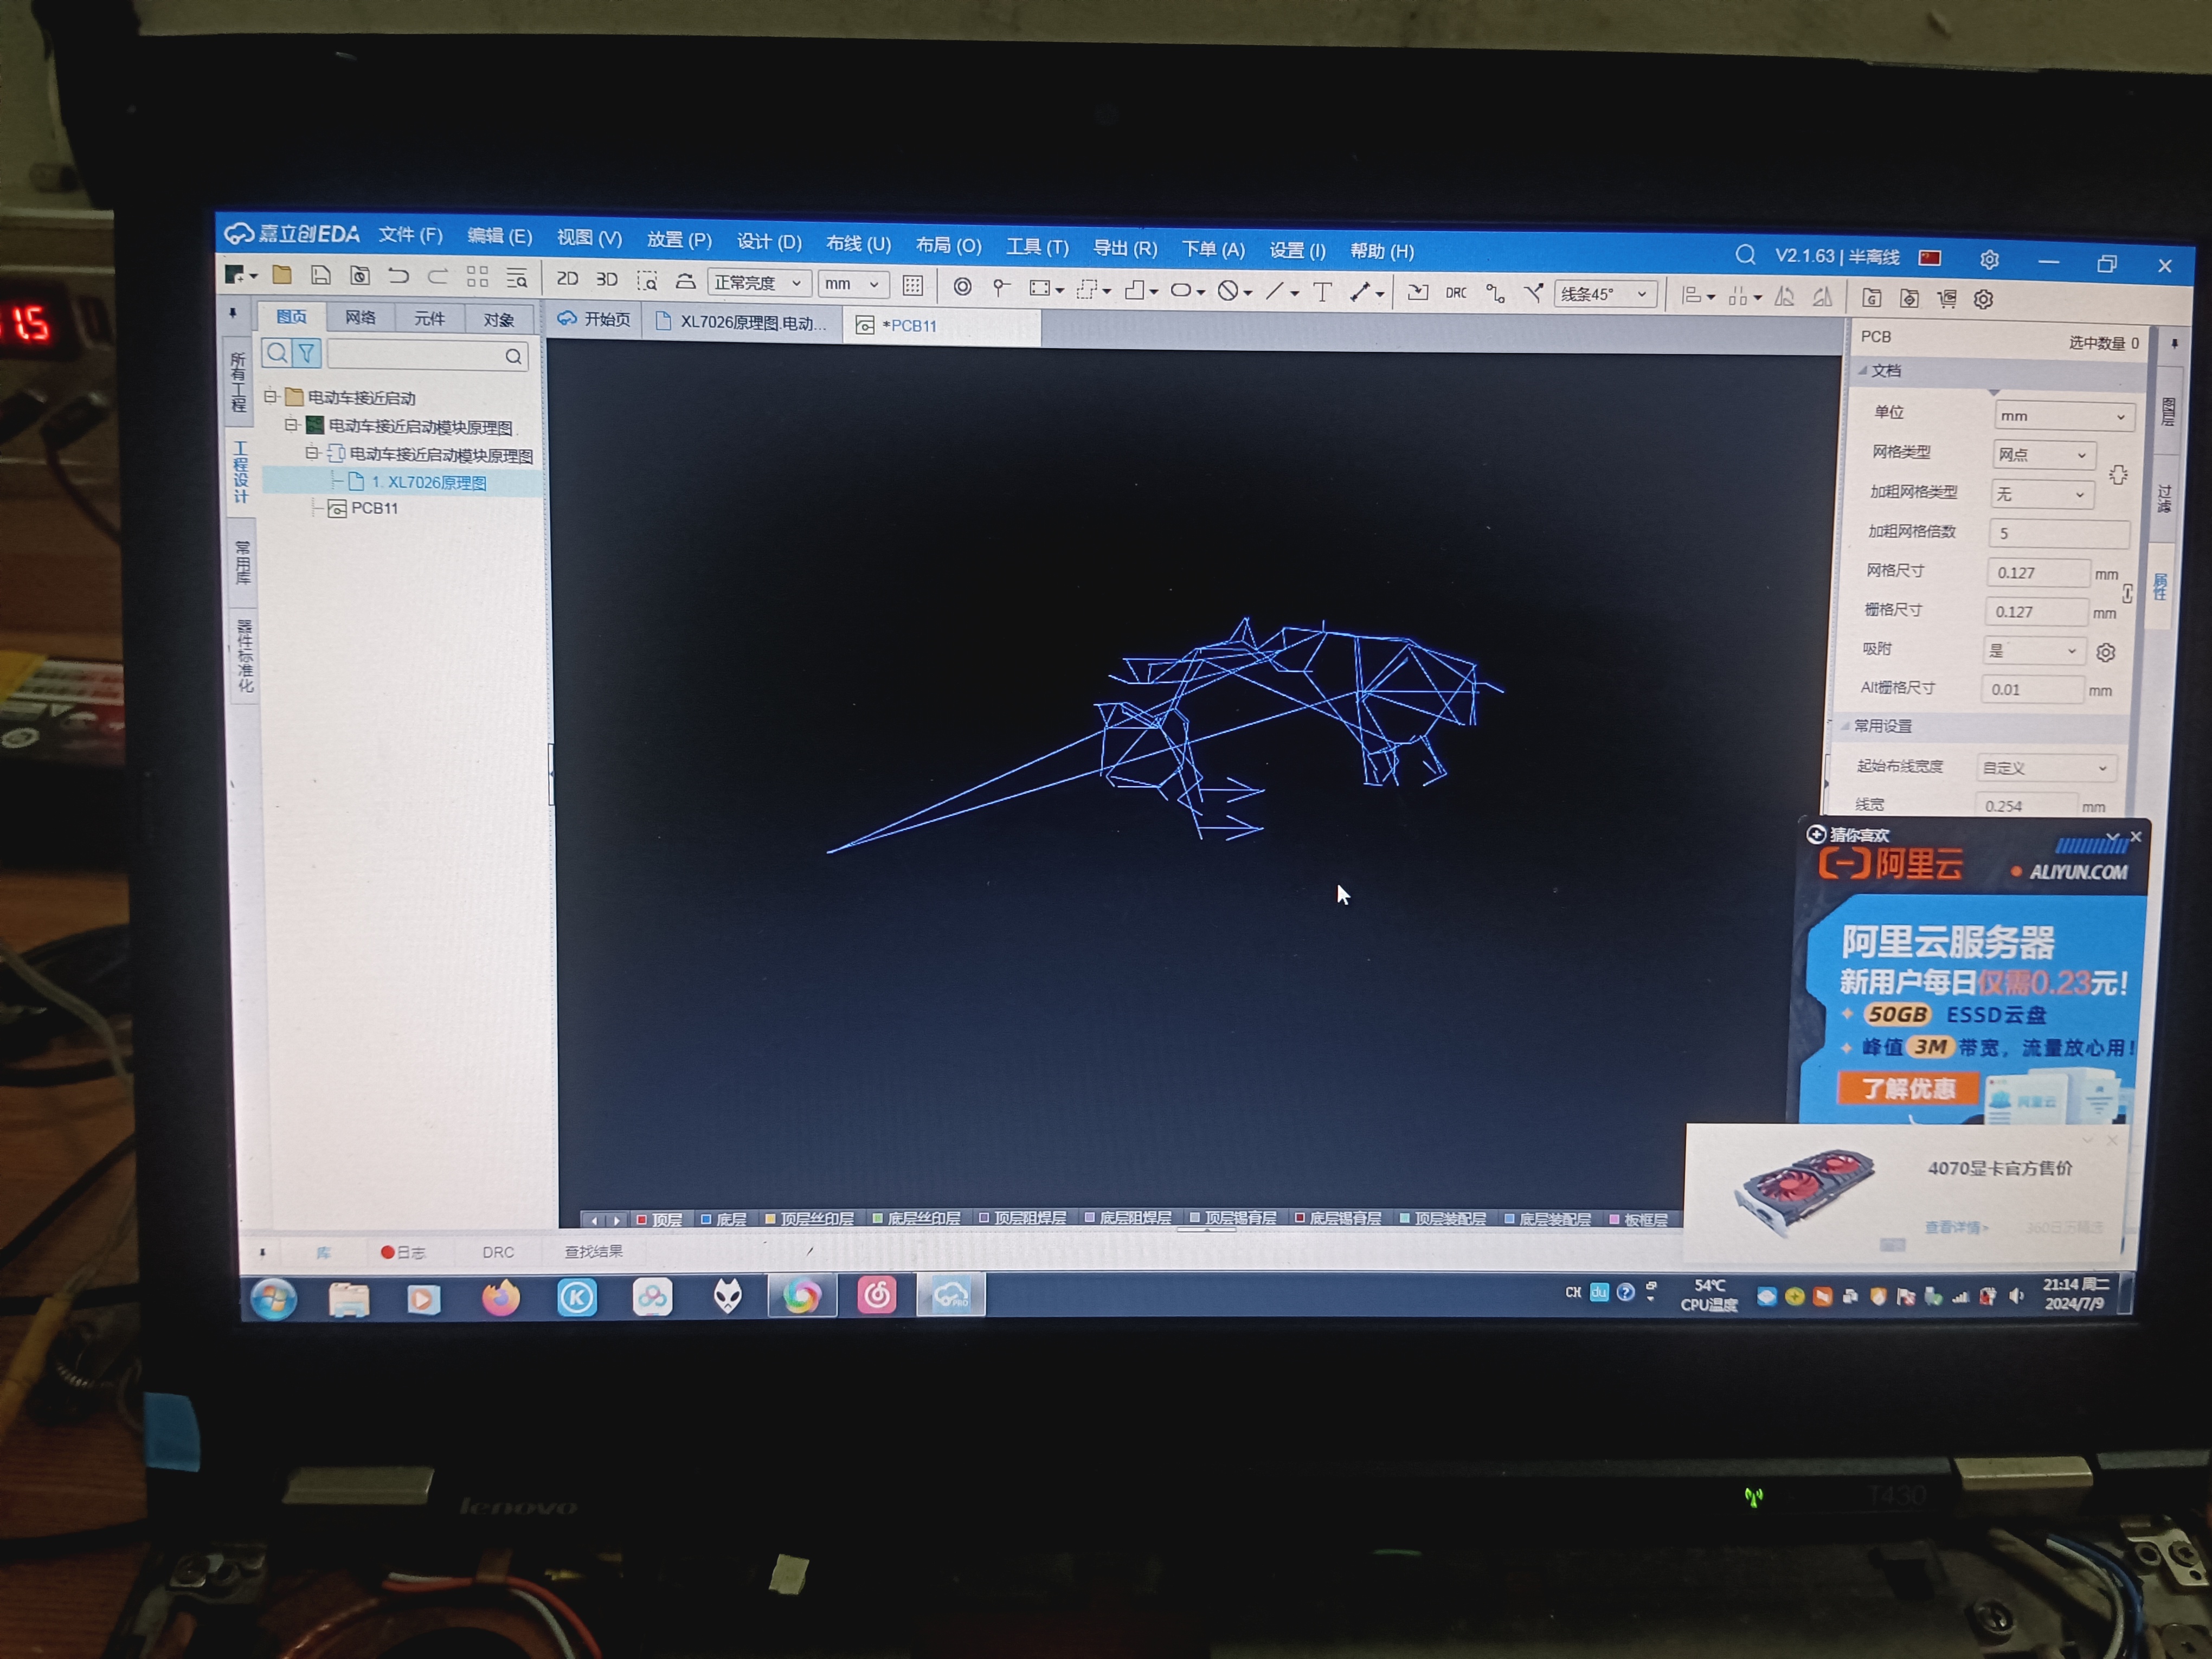Click the Undo arrow icon
Viewport: 2212px width, 1659px height.
pyautogui.click(x=398, y=276)
